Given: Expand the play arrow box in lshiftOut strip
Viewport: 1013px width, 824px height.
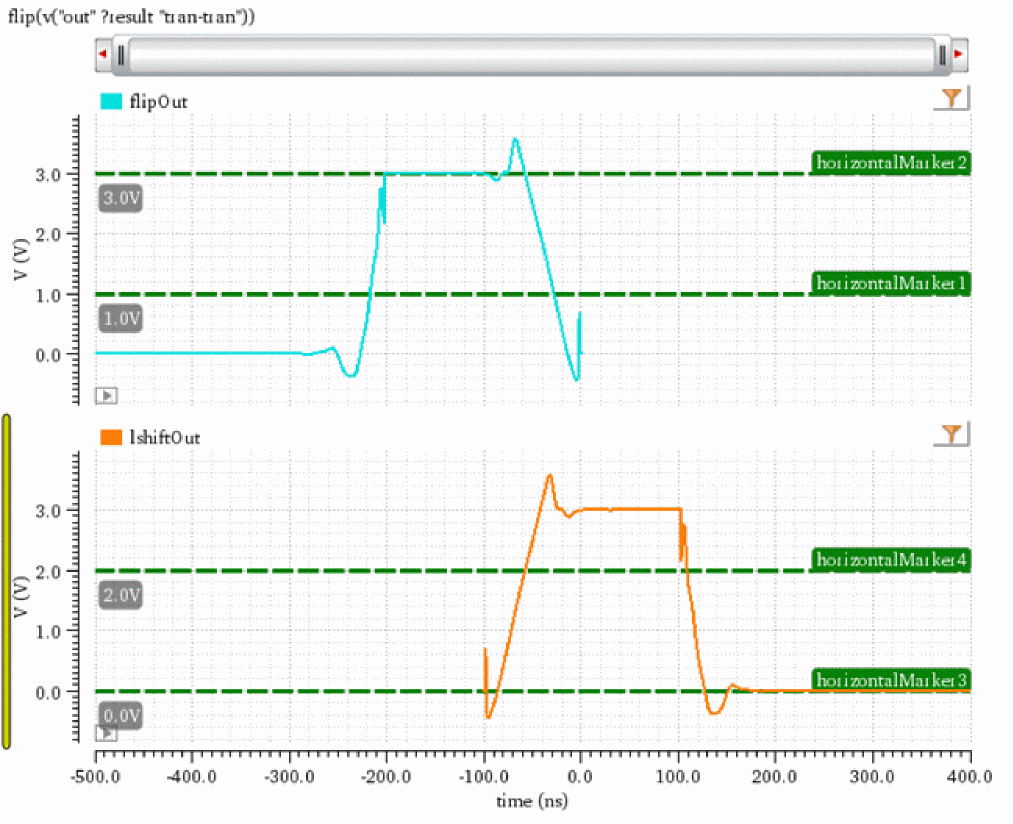Looking at the screenshot, I should [x=107, y=733].
